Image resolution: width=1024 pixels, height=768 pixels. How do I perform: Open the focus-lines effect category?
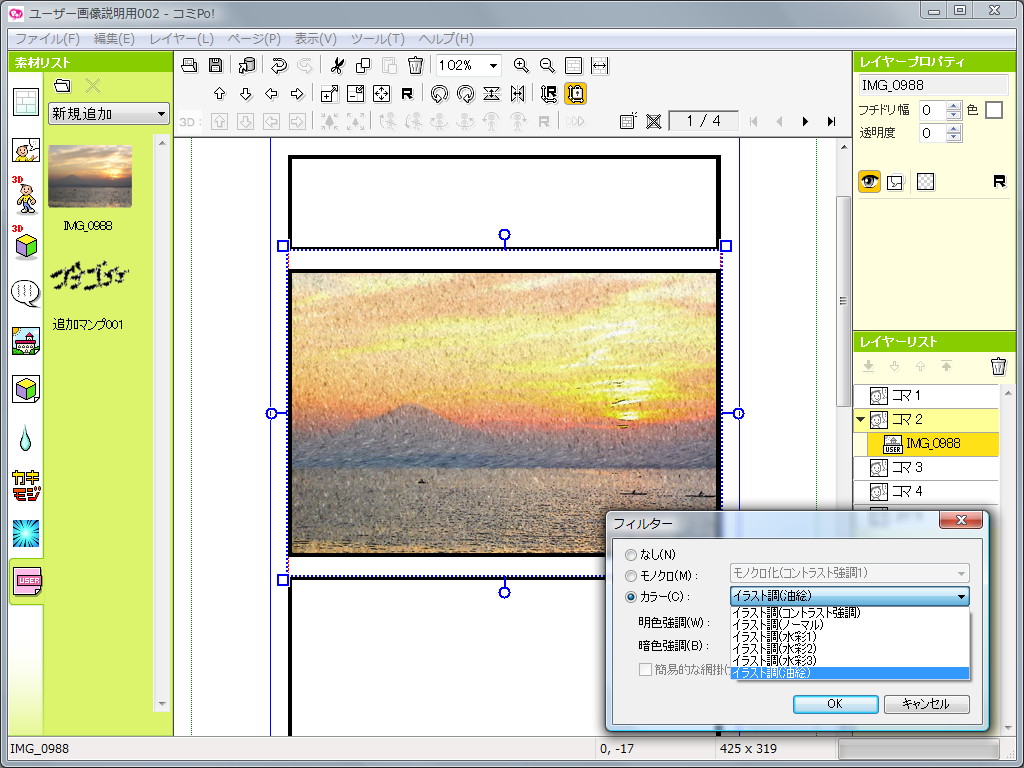[x=26, y=534]
